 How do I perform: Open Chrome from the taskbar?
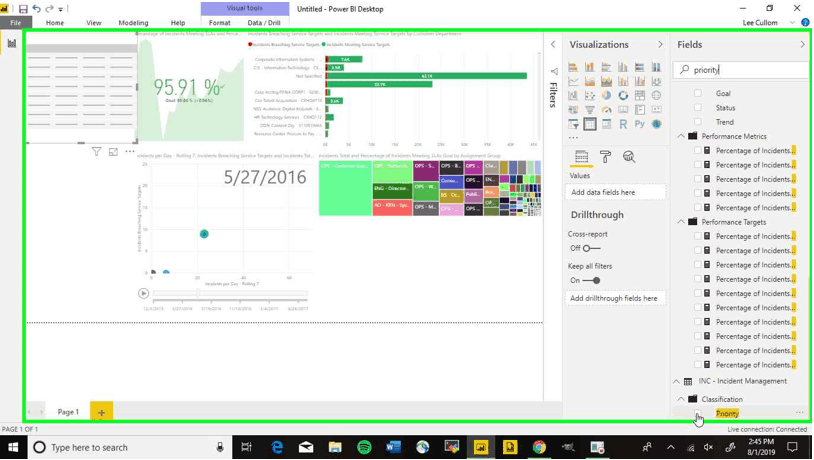tap(539, 447)
